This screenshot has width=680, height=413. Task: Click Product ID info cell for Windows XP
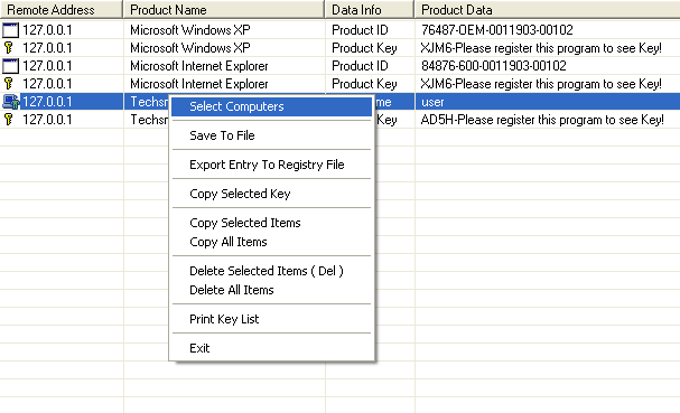point(360,30)
